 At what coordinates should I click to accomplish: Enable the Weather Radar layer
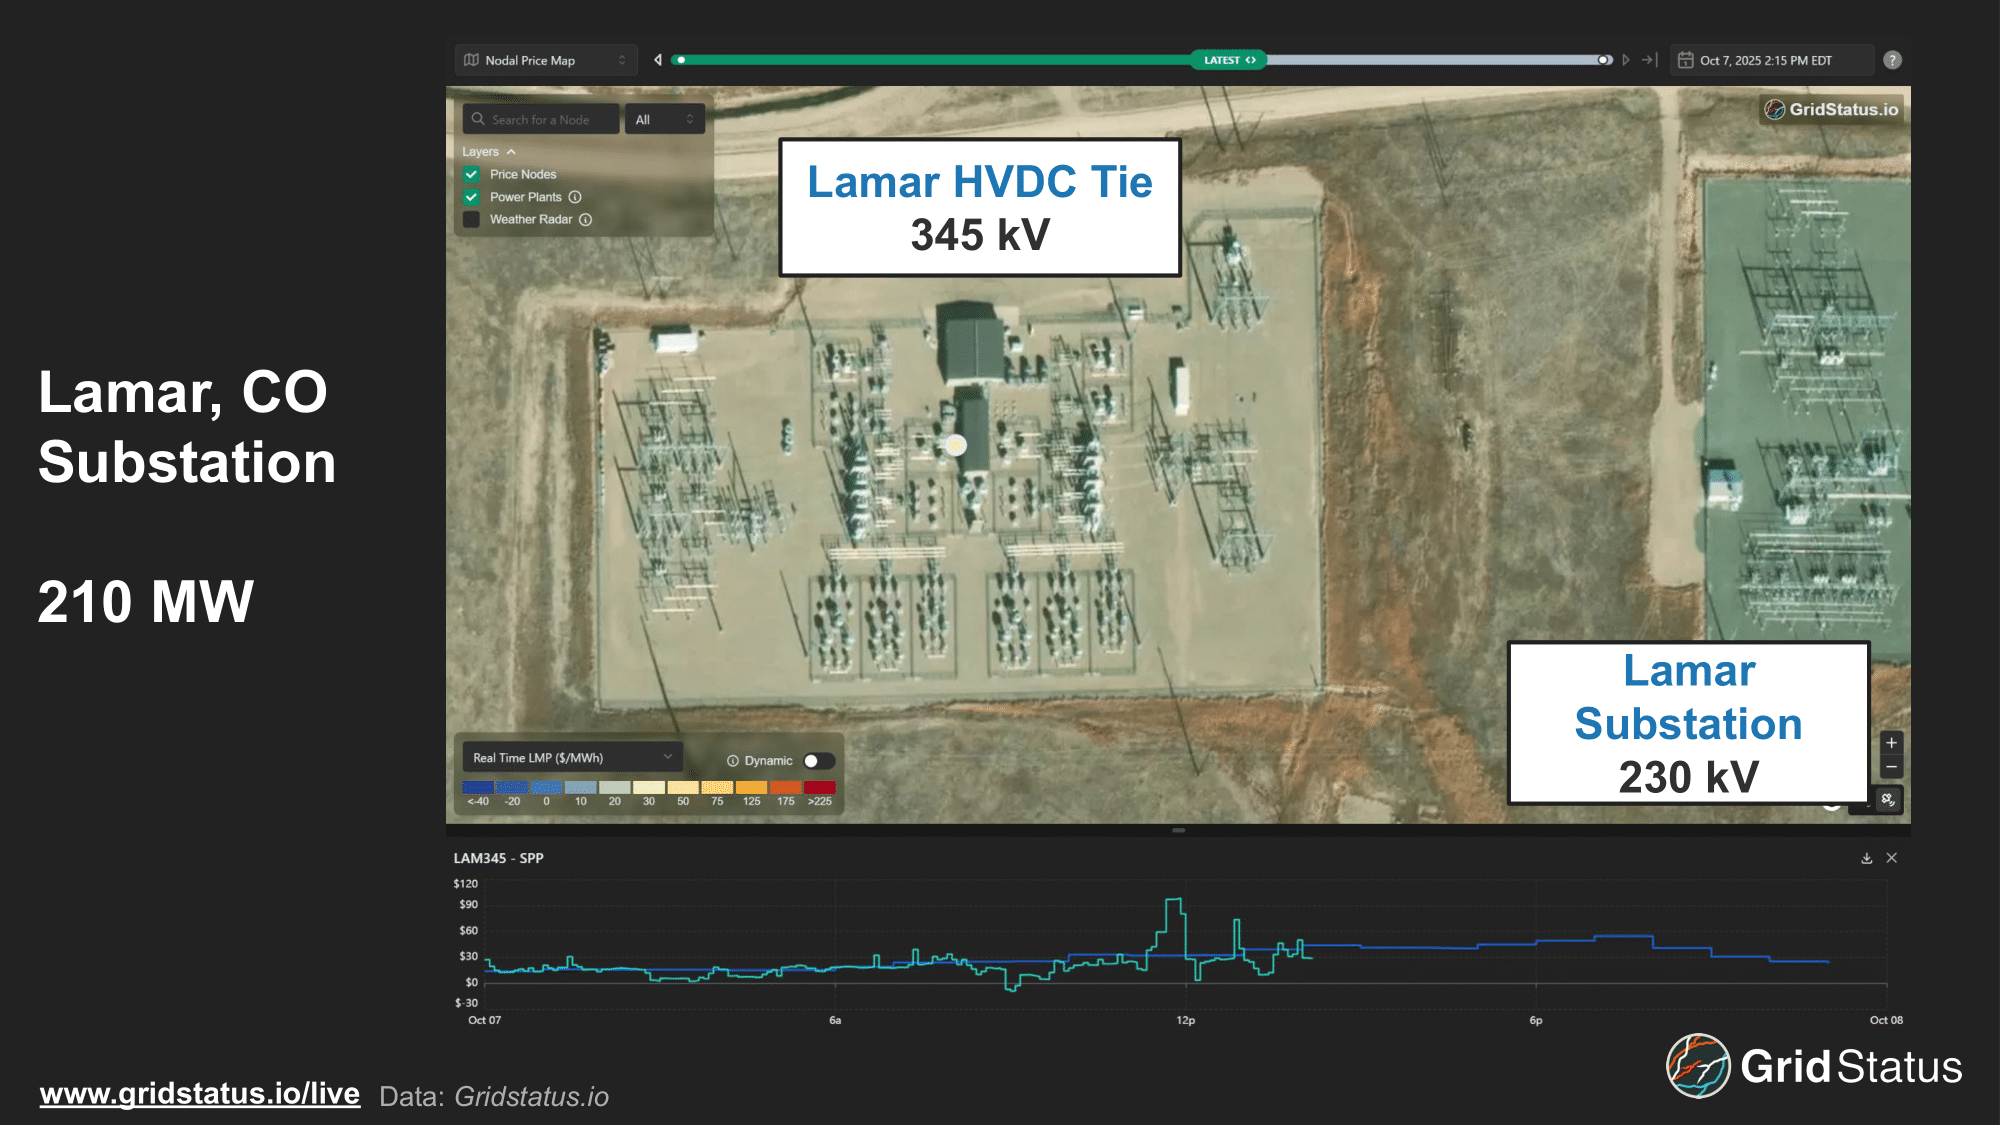coord(472,220)
